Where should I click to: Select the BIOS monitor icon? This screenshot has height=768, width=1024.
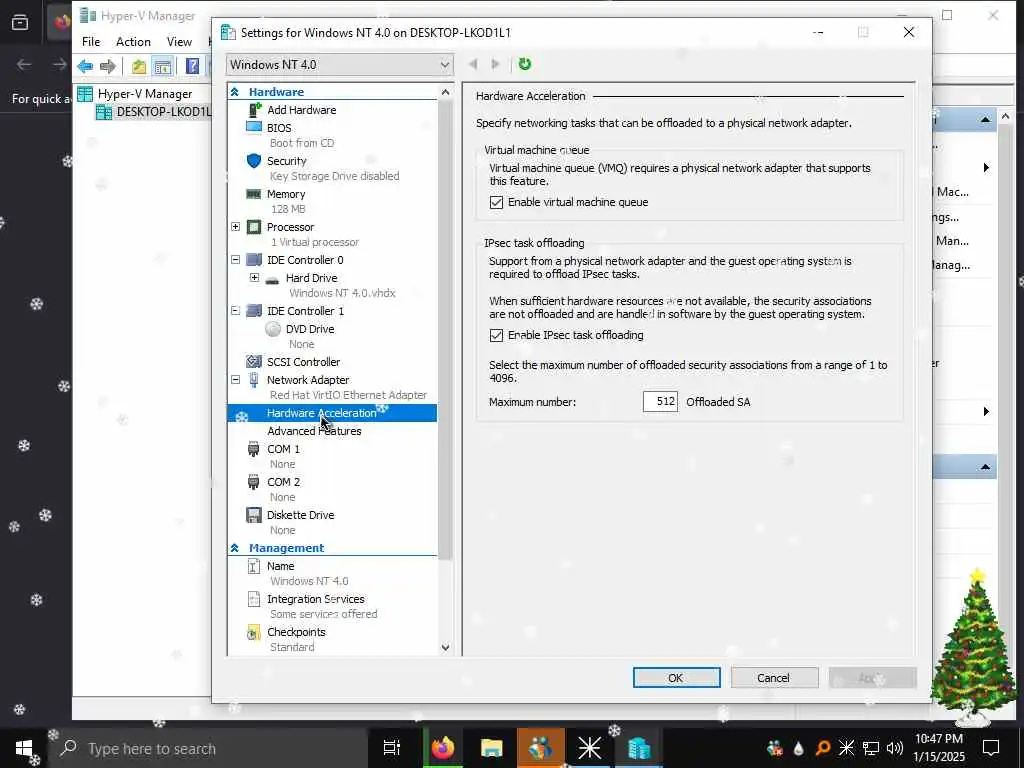254,127
